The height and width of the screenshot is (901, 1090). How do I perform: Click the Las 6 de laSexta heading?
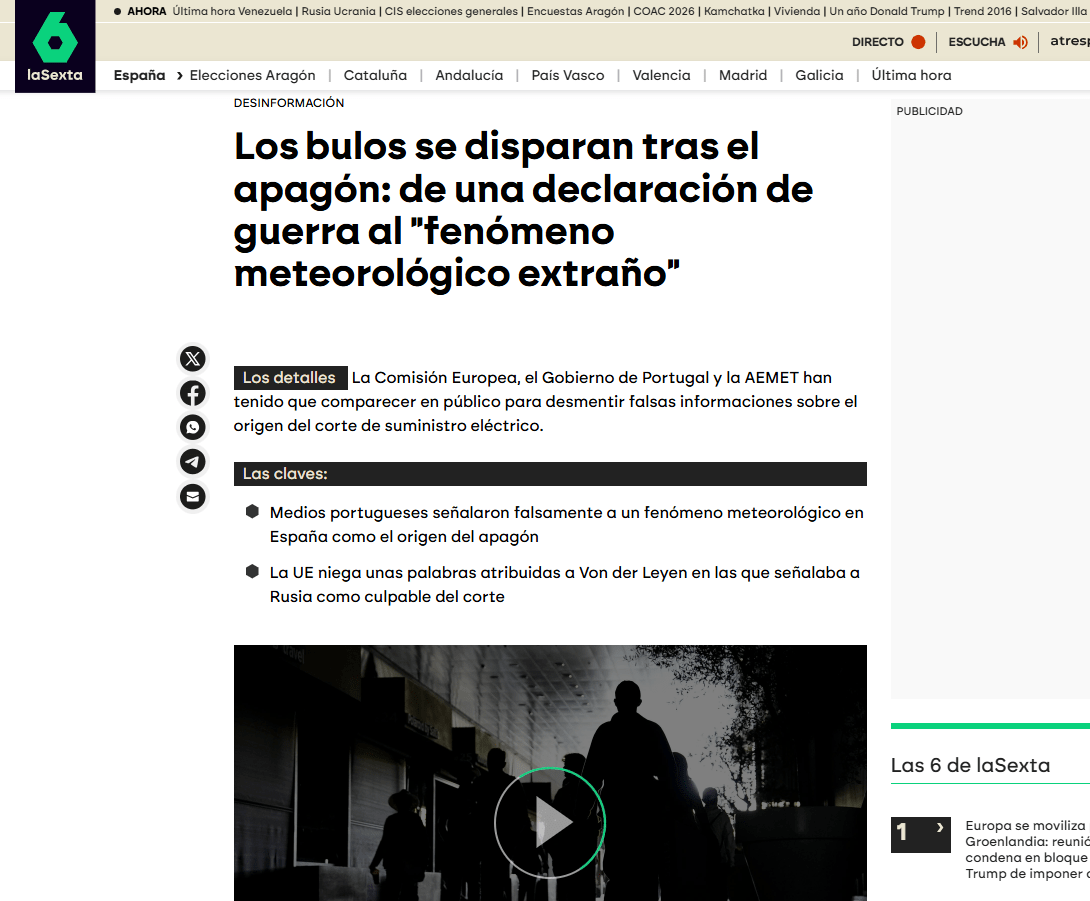click(x=970, y=765)
